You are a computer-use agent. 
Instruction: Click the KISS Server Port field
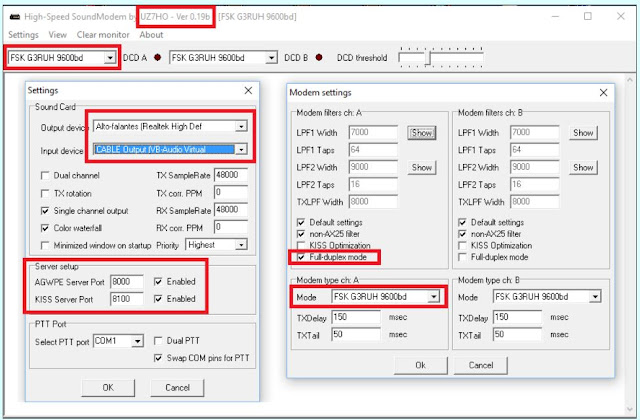click(127, 299)
